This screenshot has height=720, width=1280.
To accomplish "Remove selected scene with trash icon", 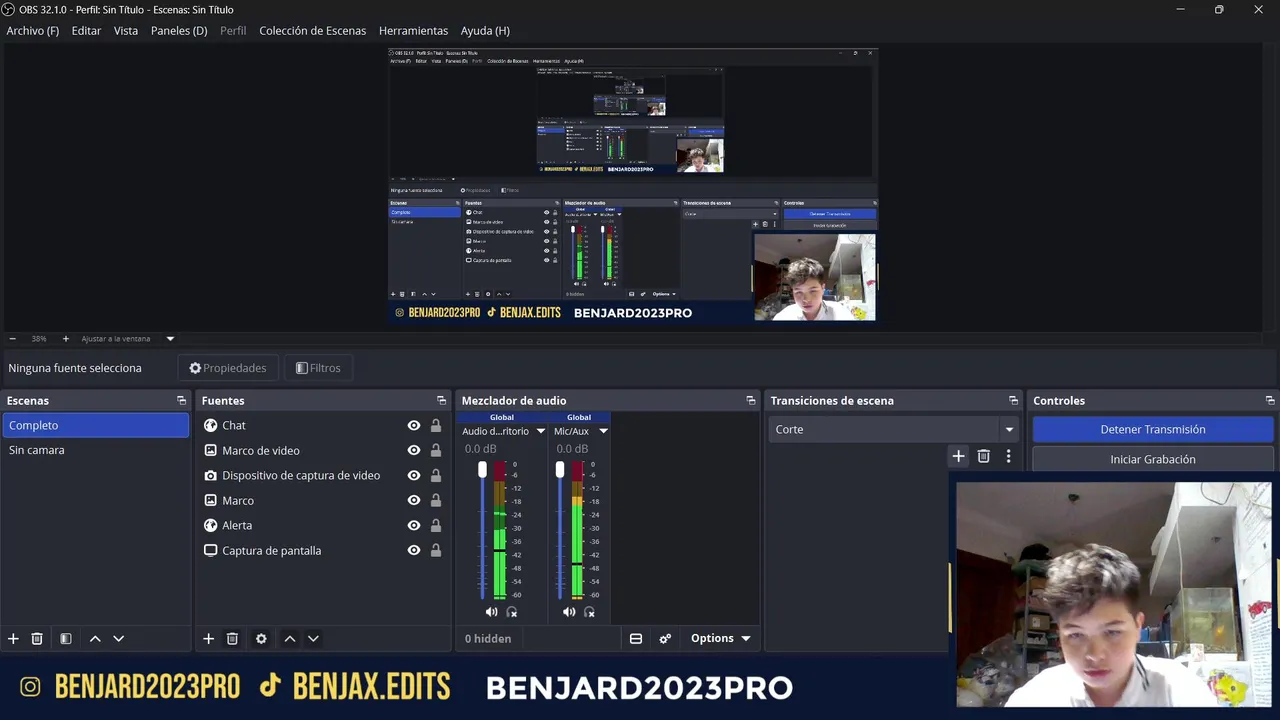I will click(x=37, y=638).
